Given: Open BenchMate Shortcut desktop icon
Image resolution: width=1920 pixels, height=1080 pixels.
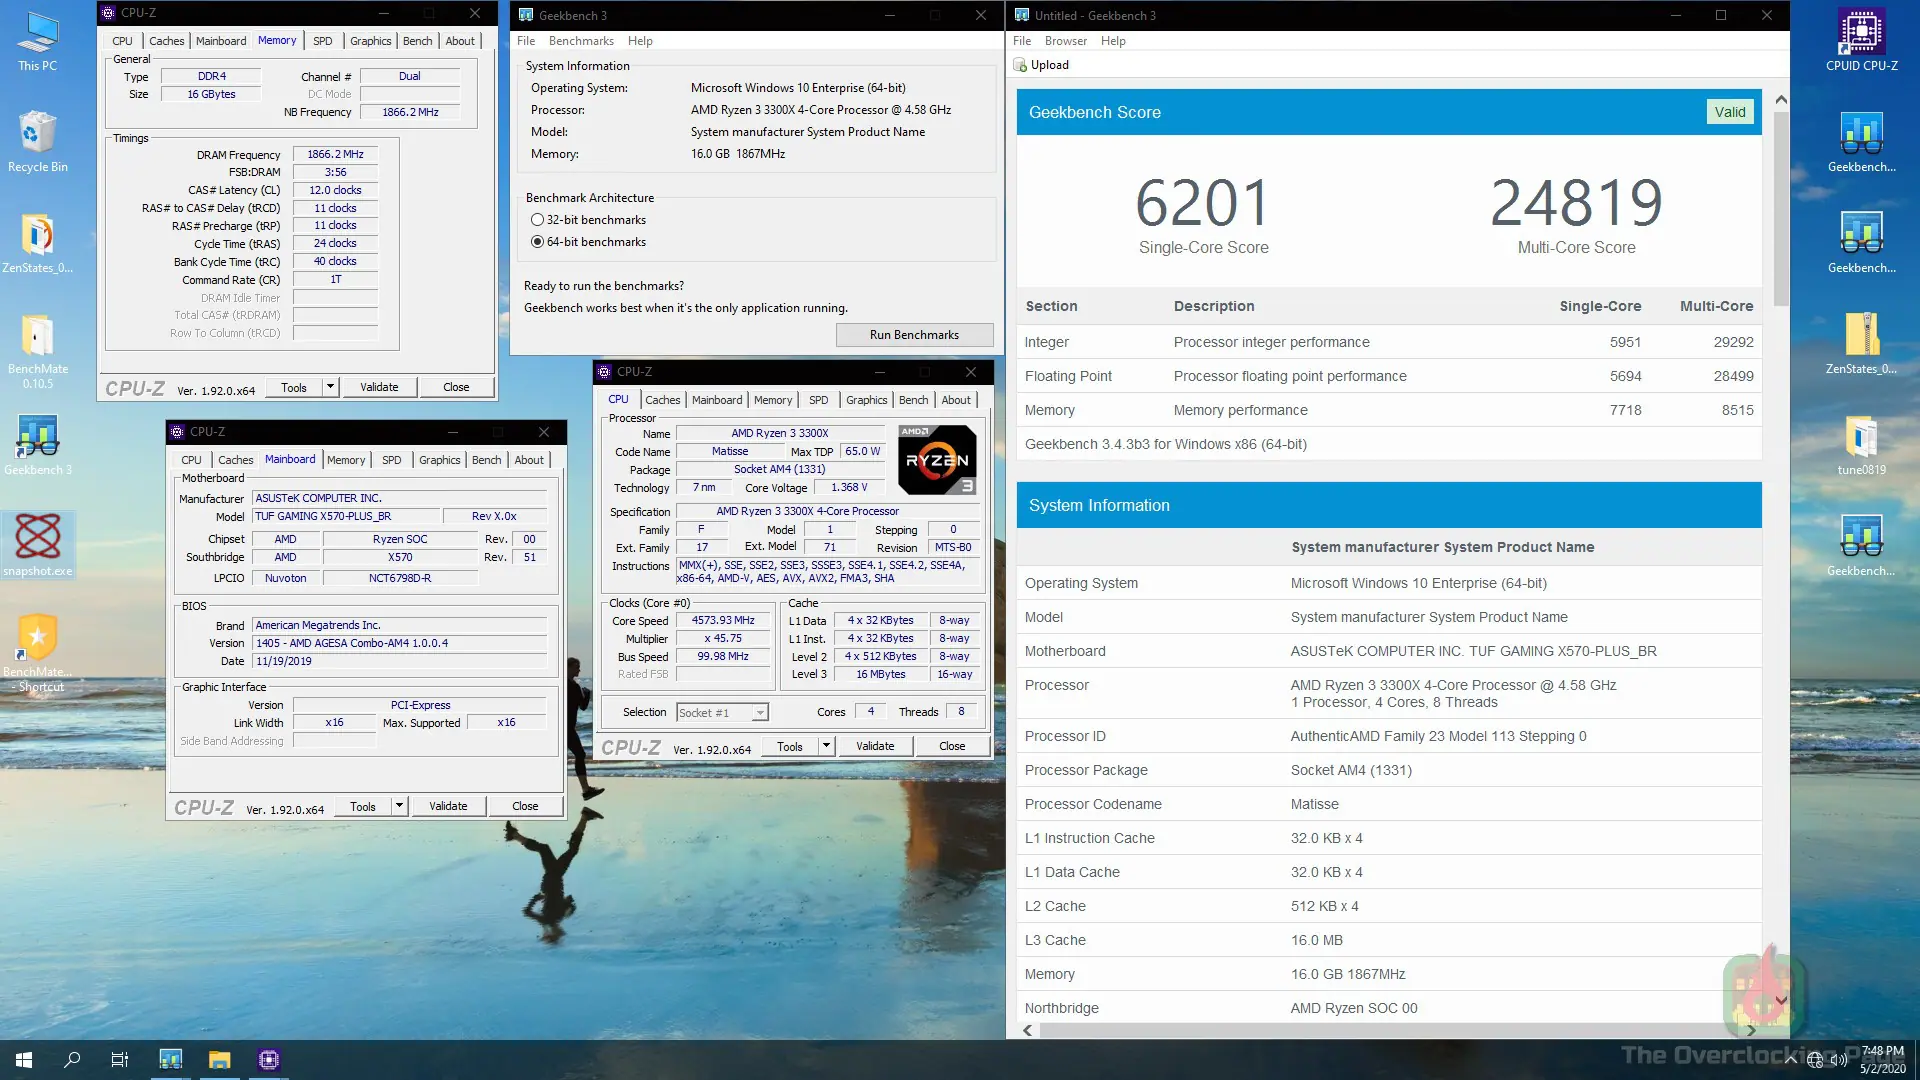Looking at the screenshot, I should tap(37, 653).
